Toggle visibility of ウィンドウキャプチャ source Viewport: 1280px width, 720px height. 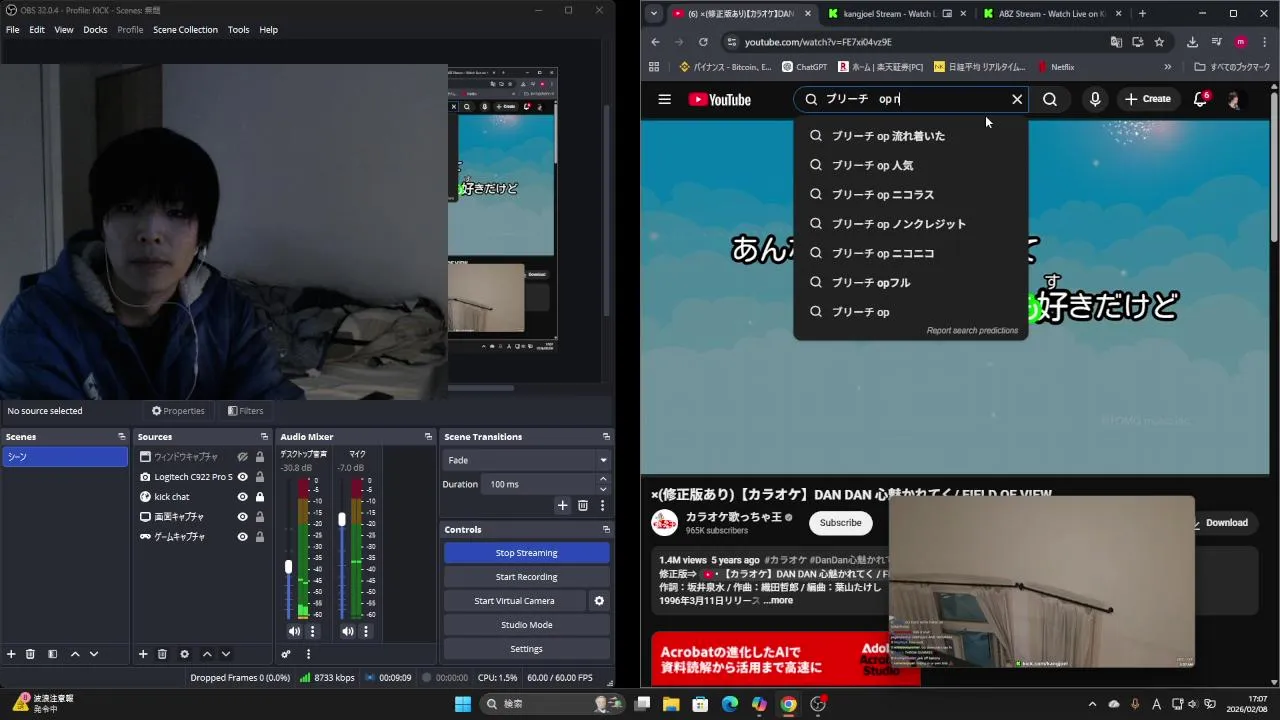(242, 457)
